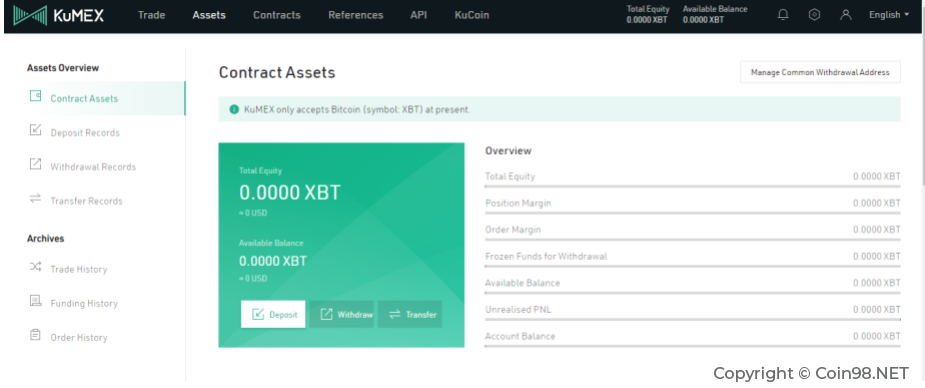Open the hexagon settings icon

pos(814,15)
